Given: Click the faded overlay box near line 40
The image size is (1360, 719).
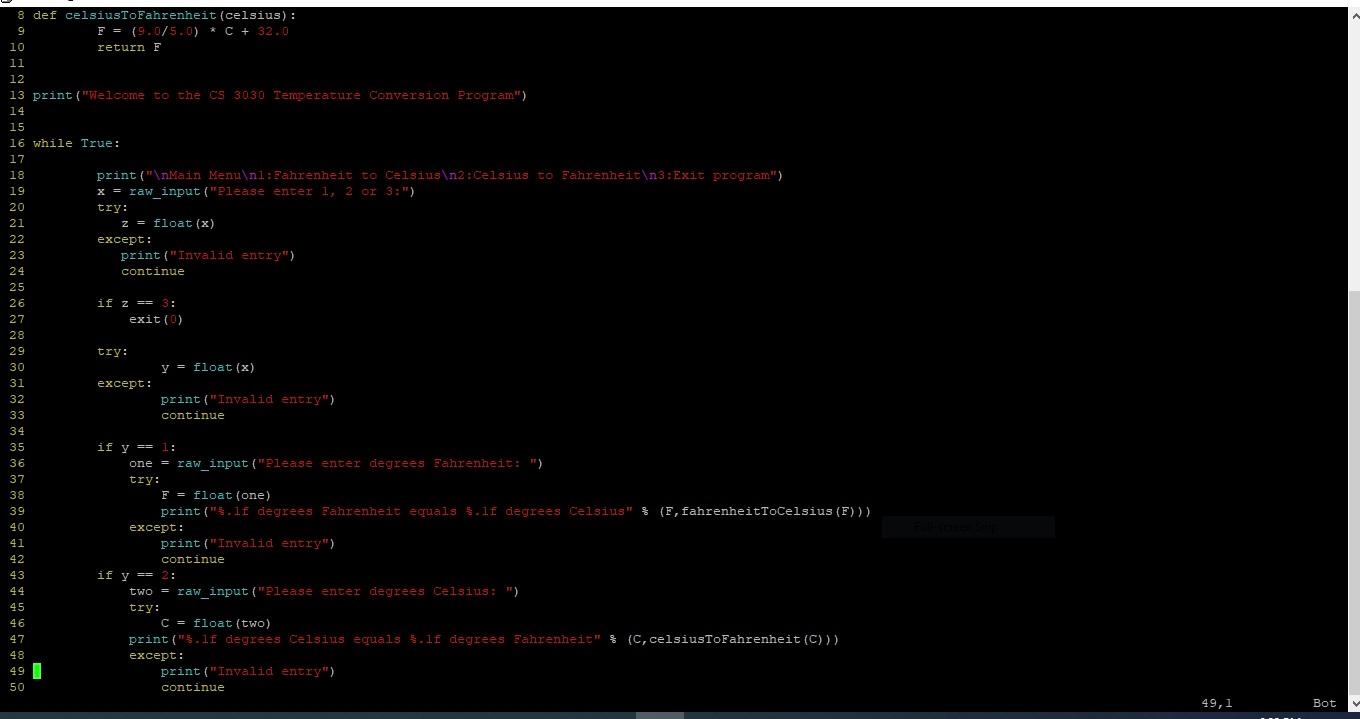Looking at the screenshot, I should 967,527.
